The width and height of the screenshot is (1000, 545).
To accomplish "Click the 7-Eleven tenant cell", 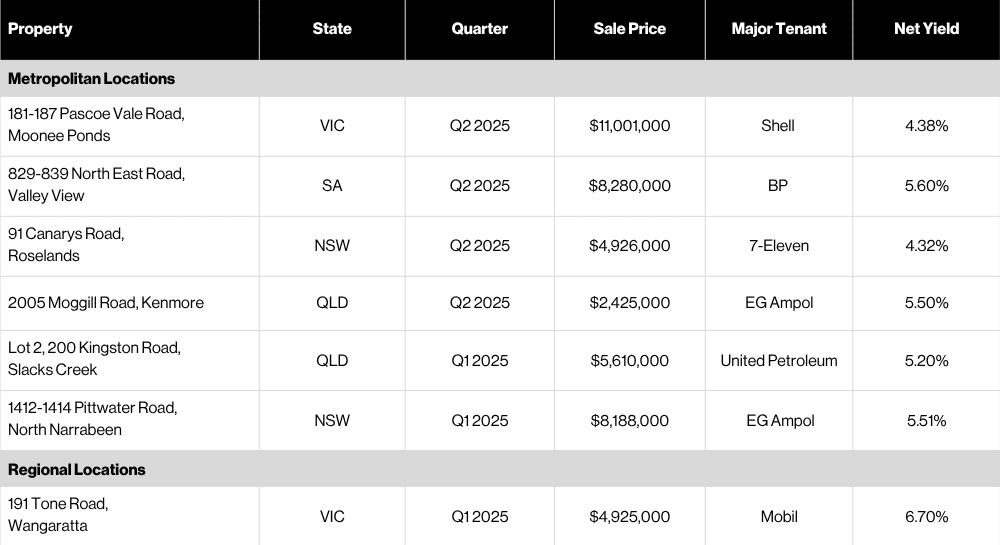I will tap(778, 246).
